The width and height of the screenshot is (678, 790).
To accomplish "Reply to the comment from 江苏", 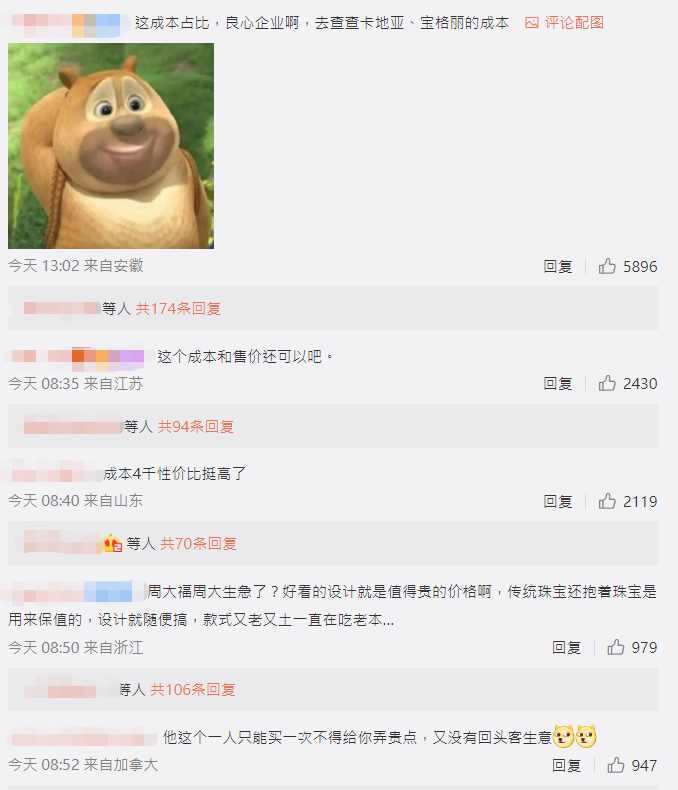I will (558, 383).
